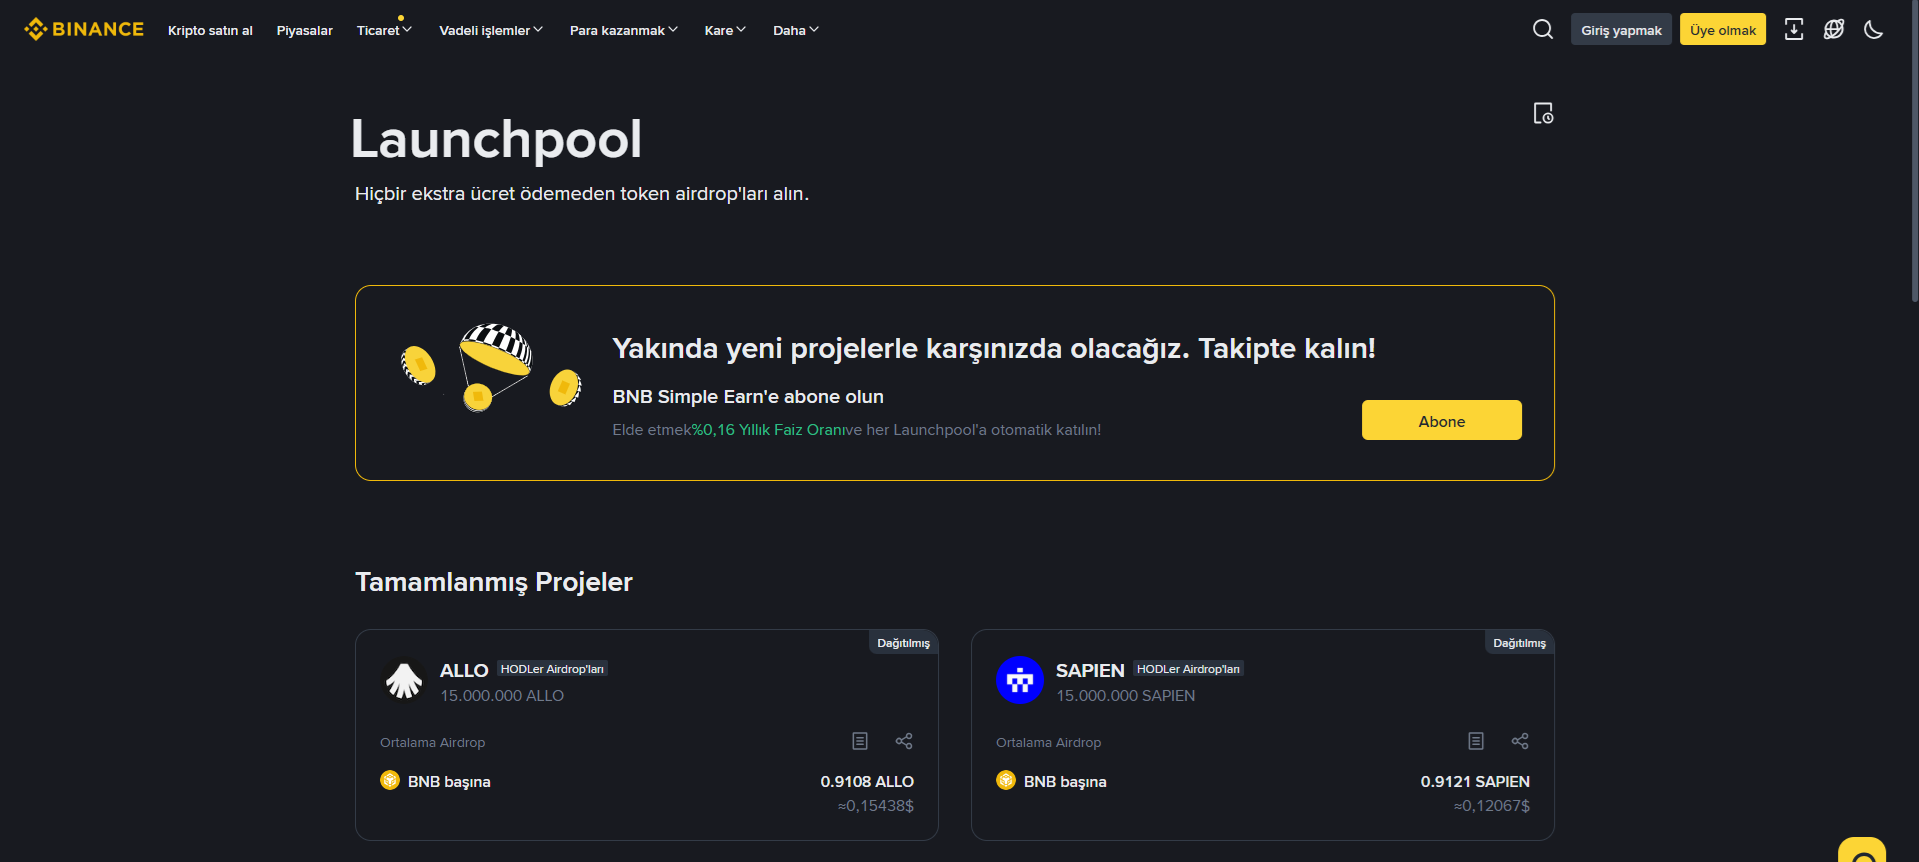Click the SAPIEN token logo
1919x862 pixels.
1020,680
